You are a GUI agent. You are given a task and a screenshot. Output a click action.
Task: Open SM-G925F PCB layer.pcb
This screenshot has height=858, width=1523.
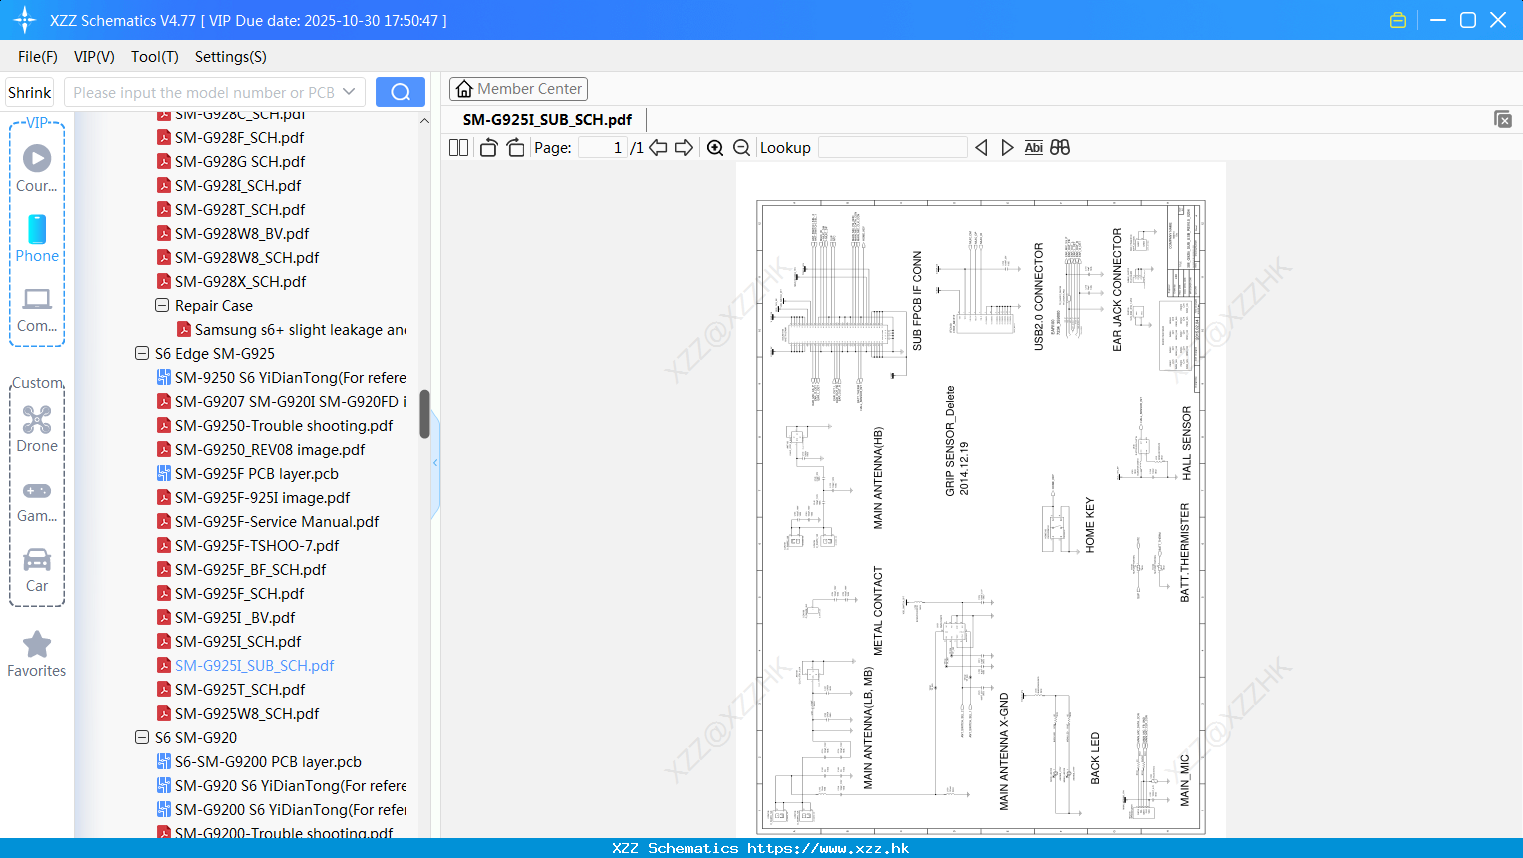(256, 473)
